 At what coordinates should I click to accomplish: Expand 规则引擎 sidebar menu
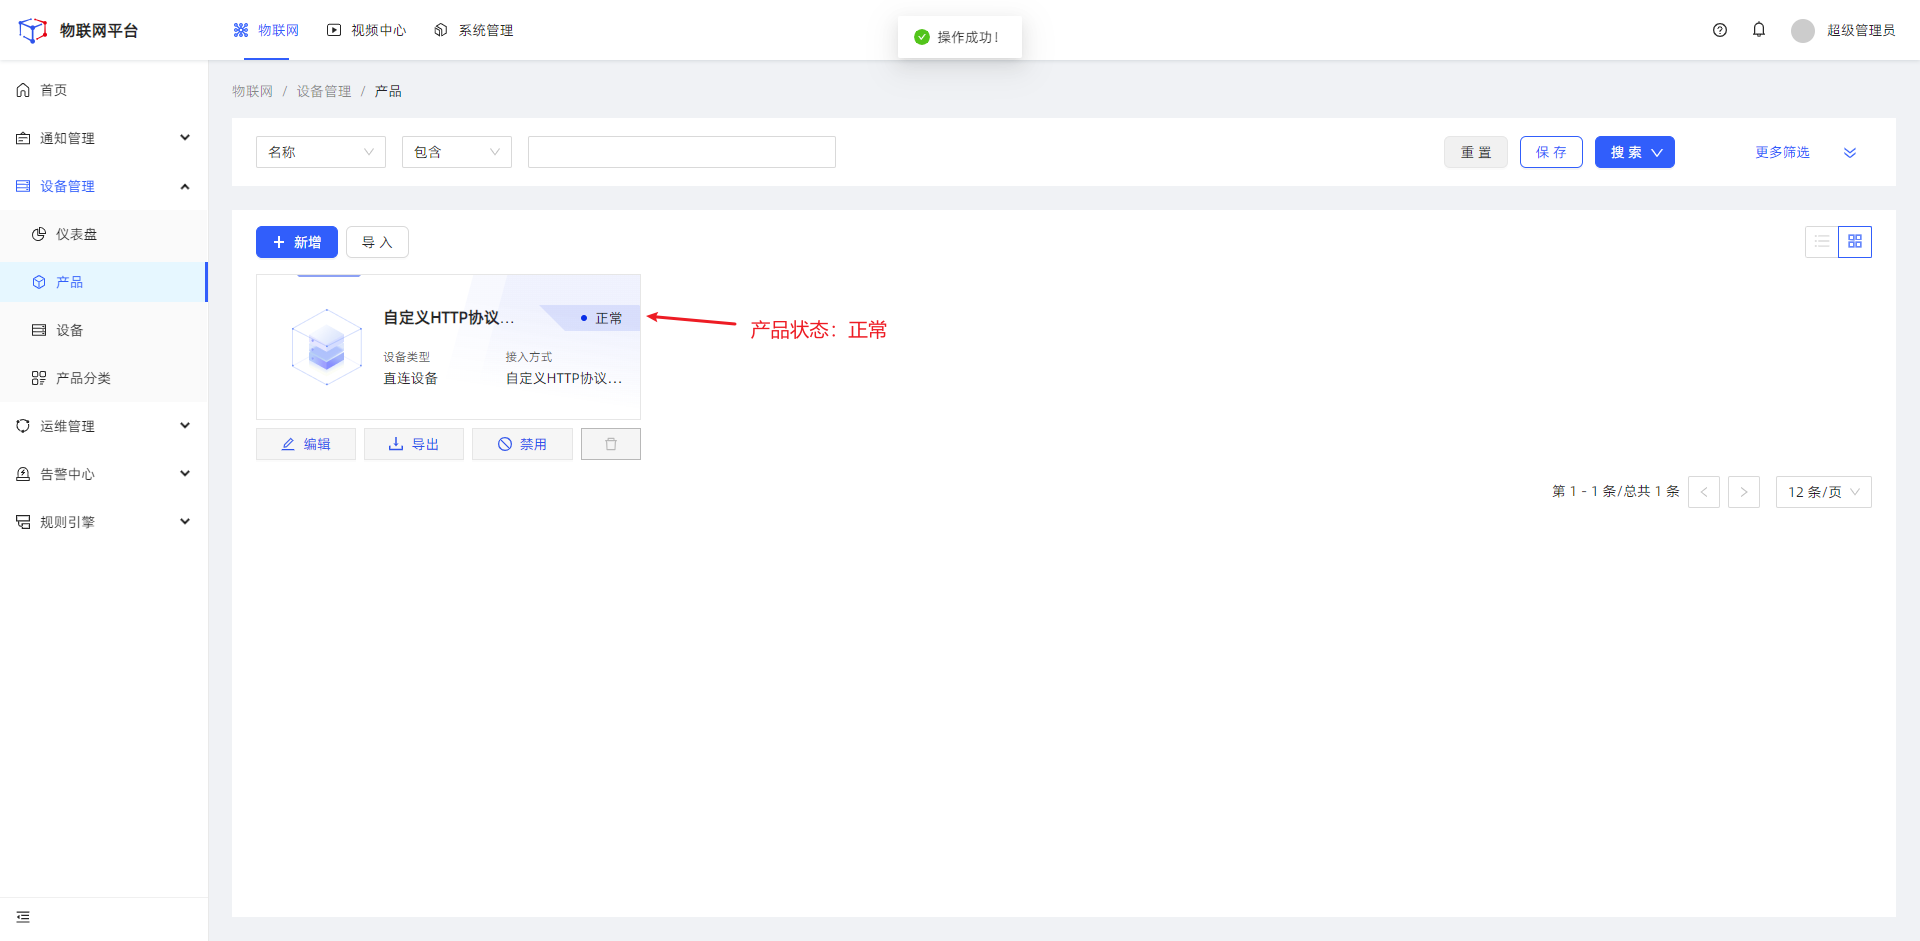click(104, 522)
